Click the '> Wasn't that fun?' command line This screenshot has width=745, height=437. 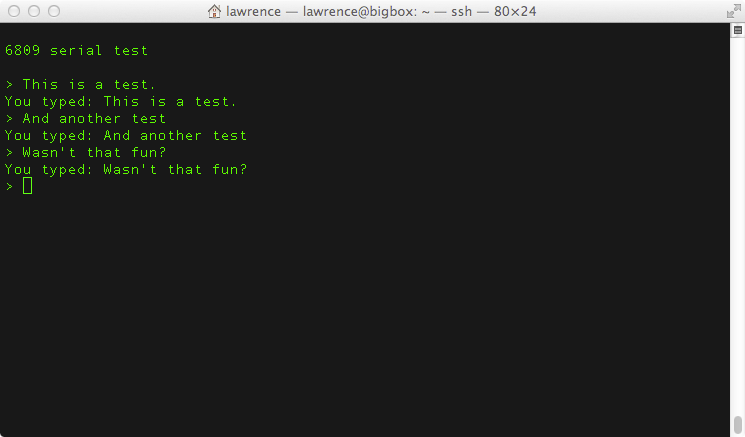coord(86,152)
